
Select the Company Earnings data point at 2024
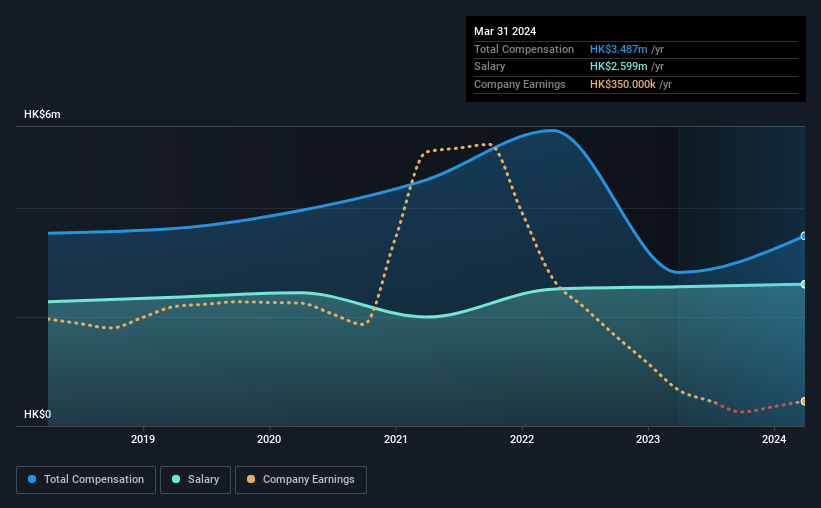pyautogui.click(x=804, y=401)
